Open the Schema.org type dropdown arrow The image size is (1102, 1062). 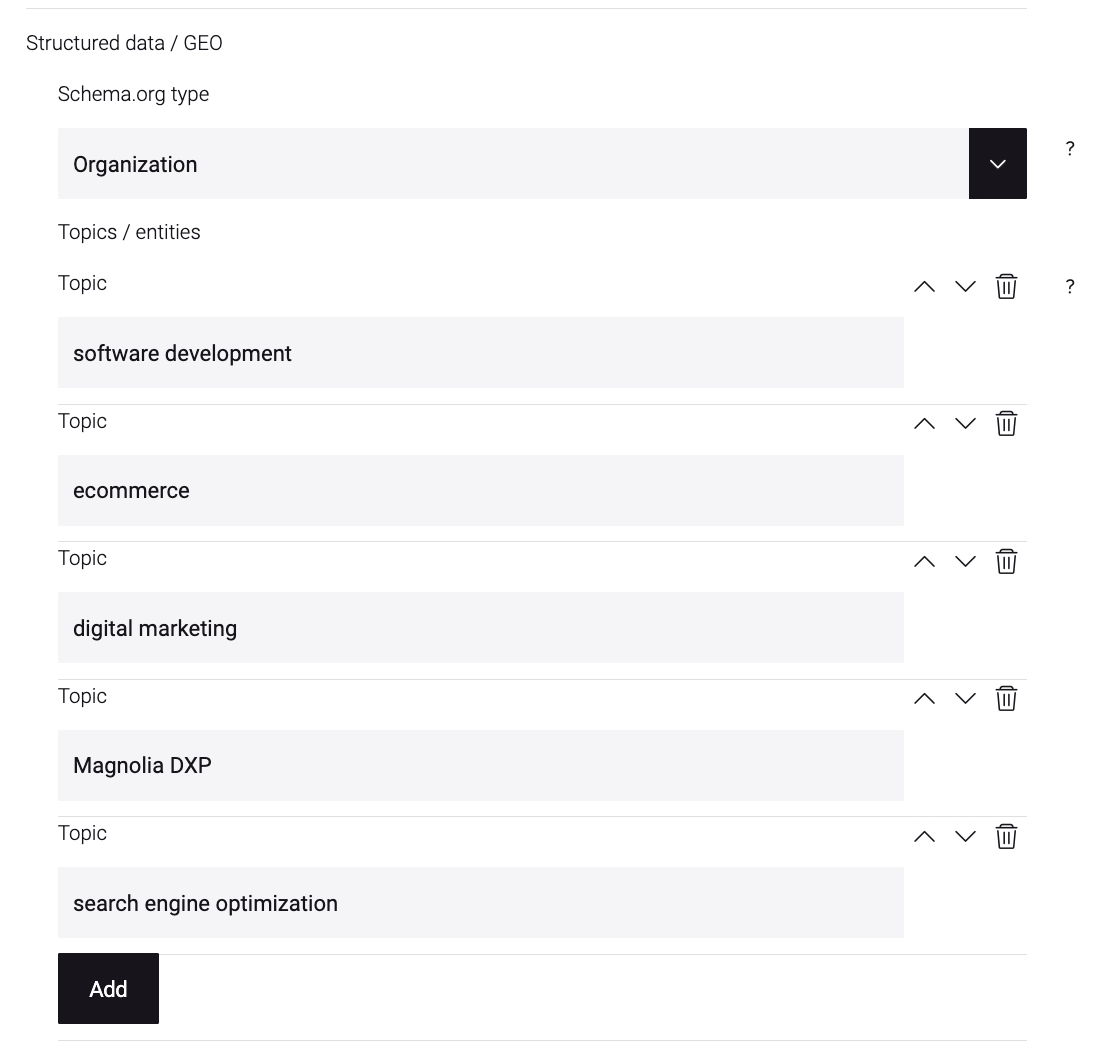pyautogui.click(x=997, y=164)
